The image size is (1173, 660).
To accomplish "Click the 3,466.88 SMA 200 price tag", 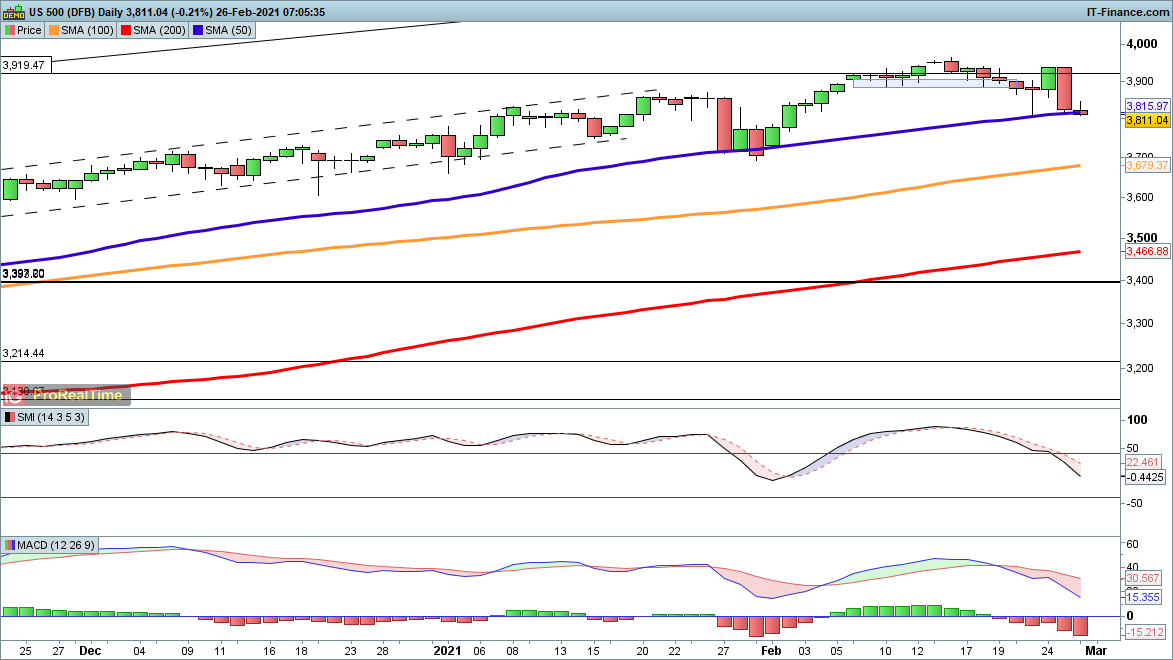I will [x=1147, y=251].
